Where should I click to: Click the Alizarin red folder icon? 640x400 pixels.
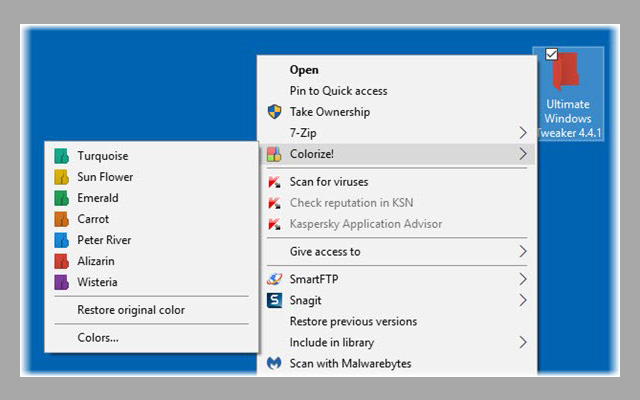61,261
